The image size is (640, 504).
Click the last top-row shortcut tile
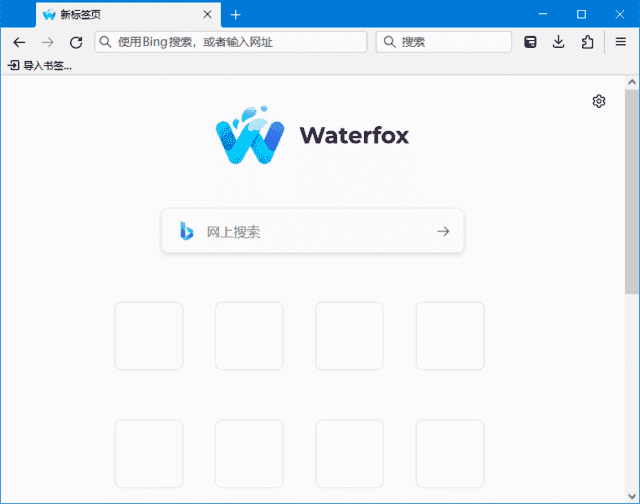(450, 336)
